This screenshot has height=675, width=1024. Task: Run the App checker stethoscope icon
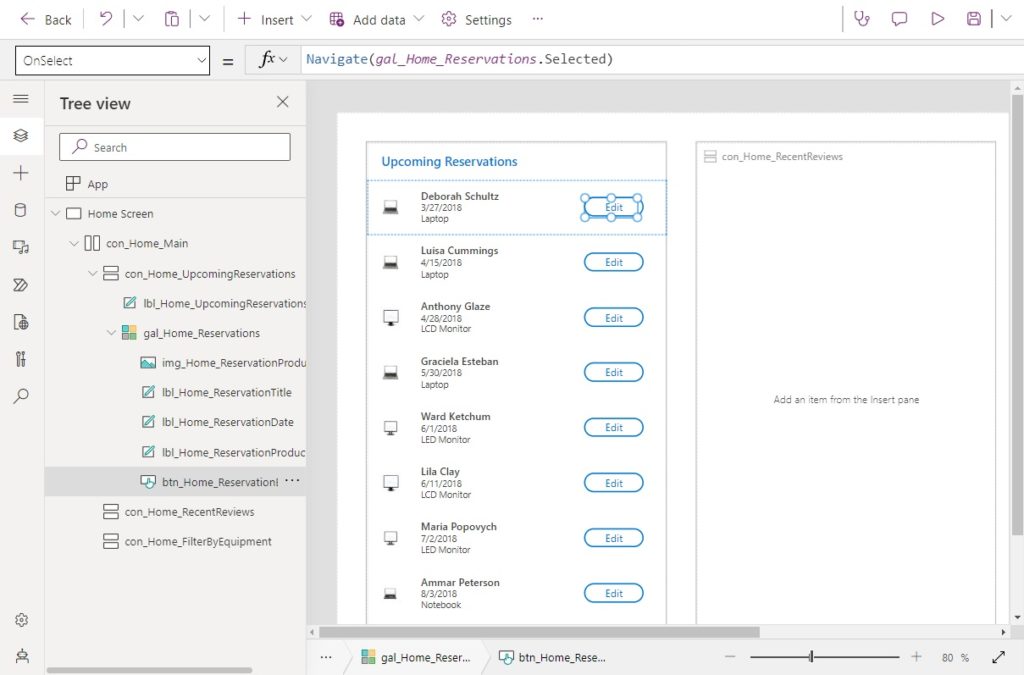pos(862,18)
